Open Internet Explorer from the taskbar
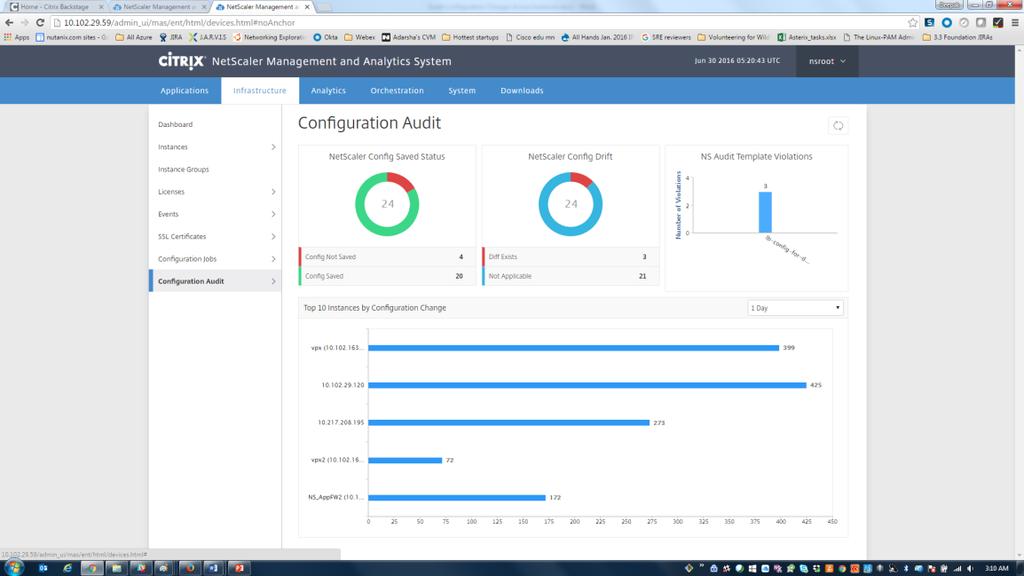The image size is (1024, 576). click(x=67, y=568)
